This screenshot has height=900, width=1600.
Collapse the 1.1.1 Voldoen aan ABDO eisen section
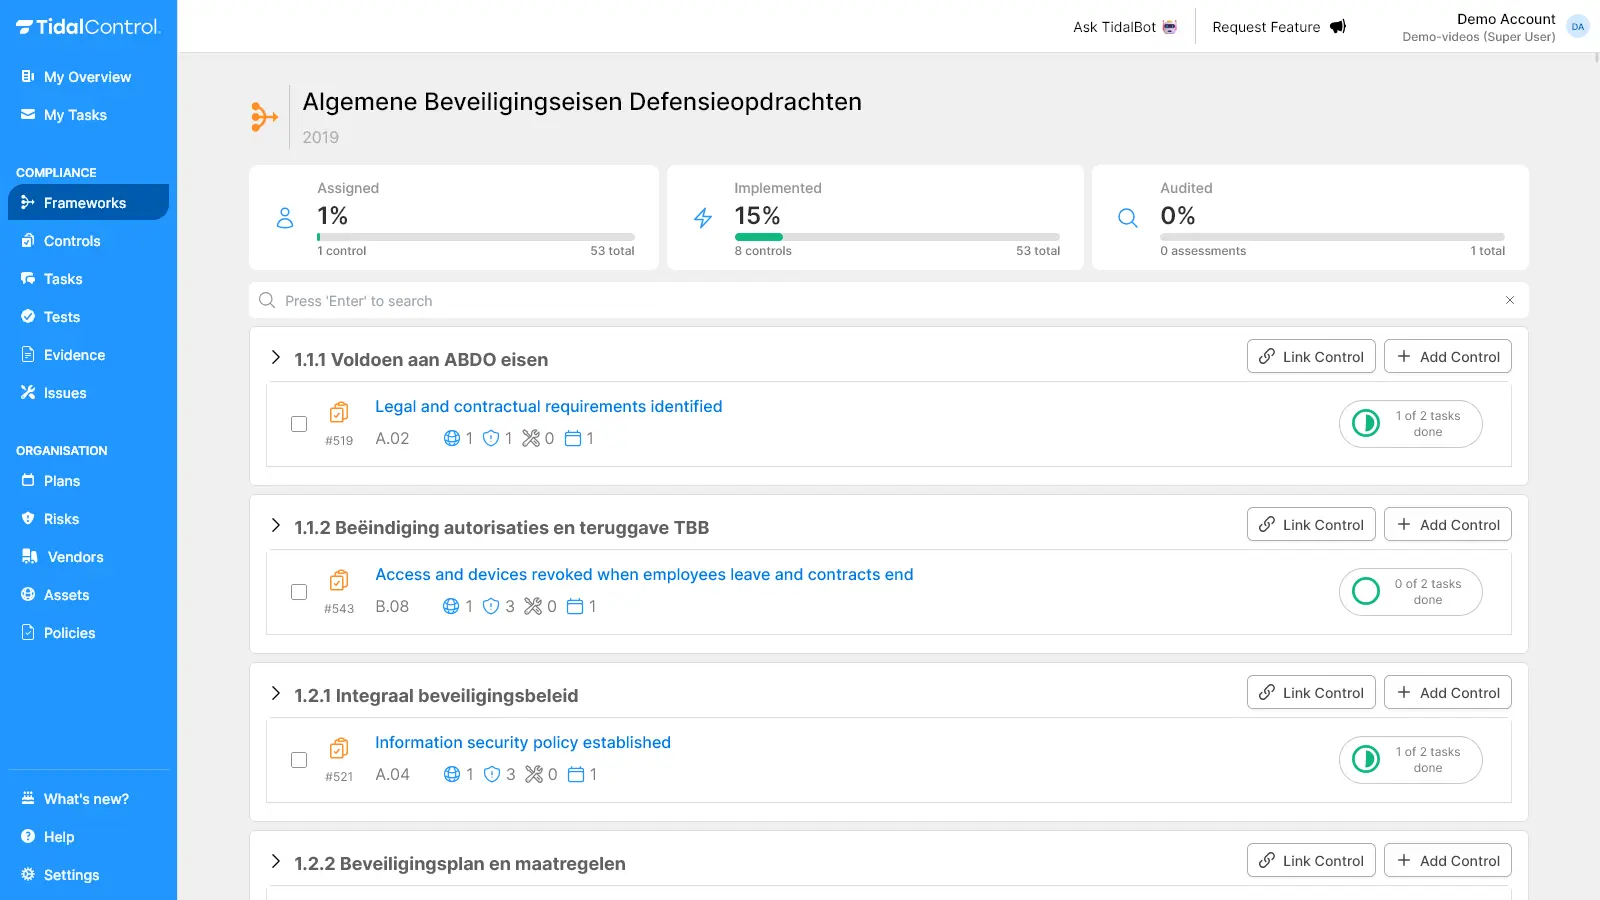(276, 358)
